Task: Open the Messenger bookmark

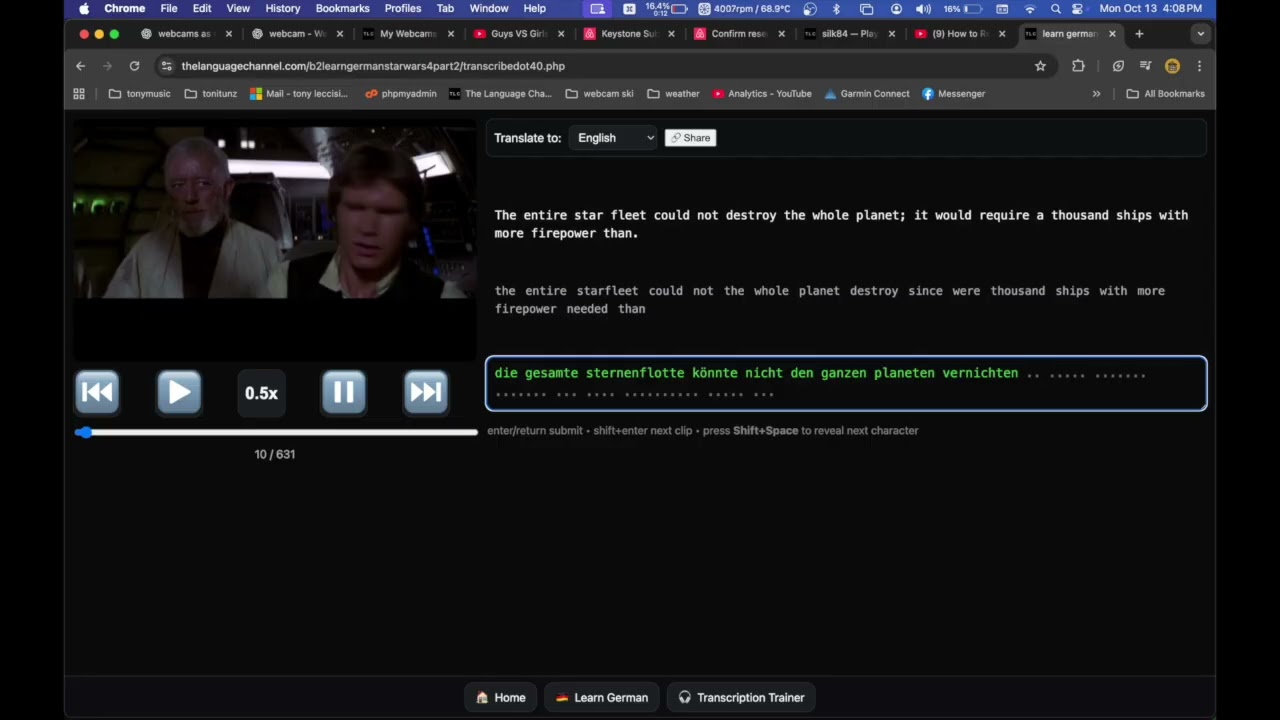Action: coord(953,94)
